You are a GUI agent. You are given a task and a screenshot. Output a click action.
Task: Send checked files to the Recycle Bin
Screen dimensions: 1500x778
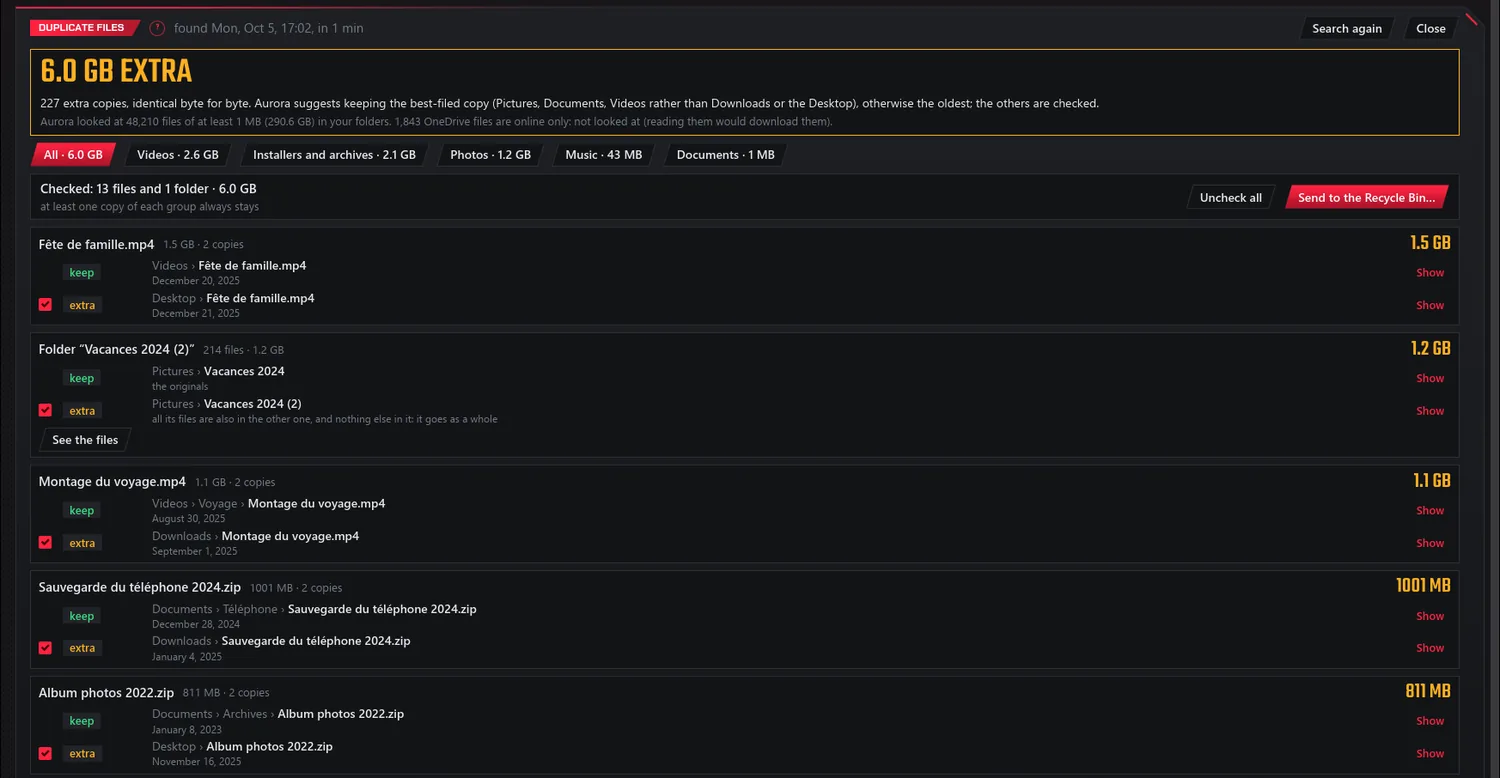[x=1366, y=197]
